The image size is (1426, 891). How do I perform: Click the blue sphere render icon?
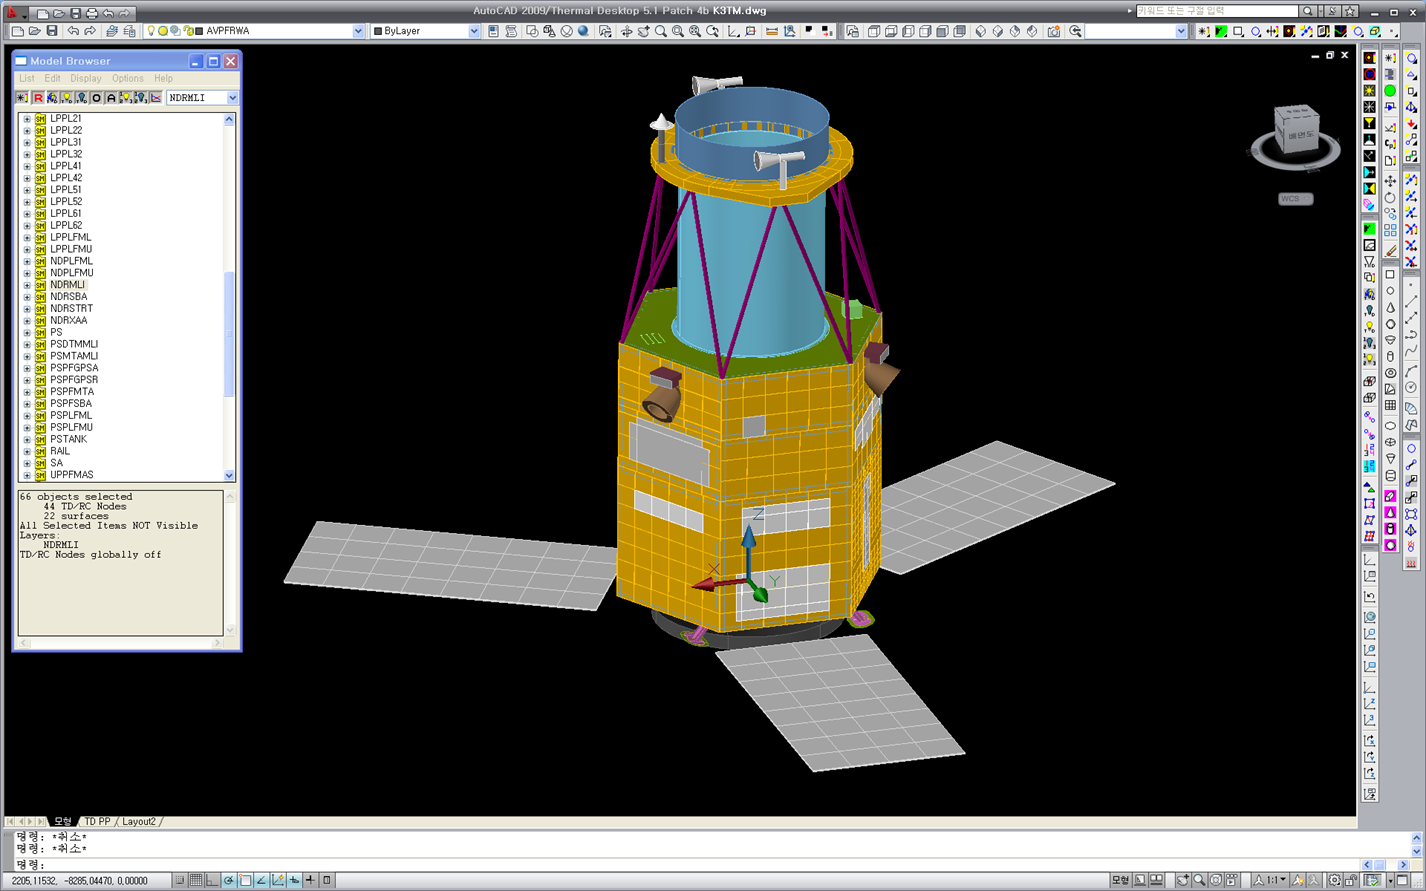(584, 31)
